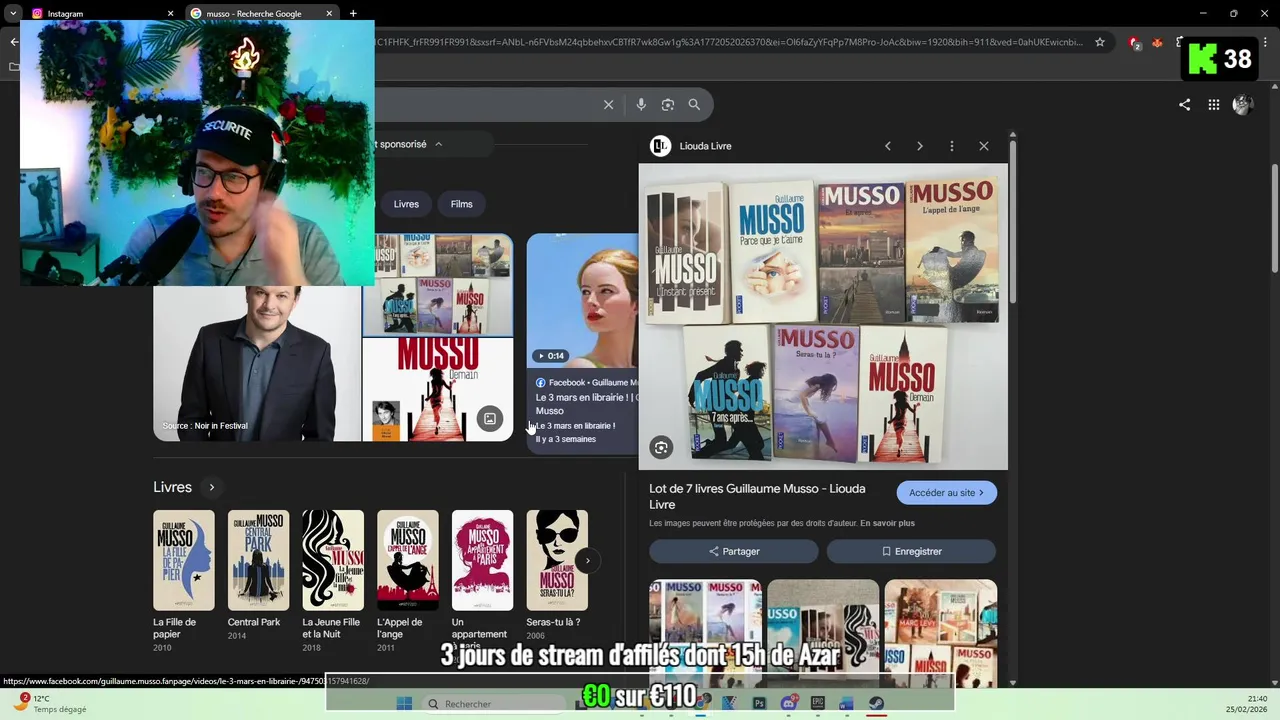Screen dimensions: 1280x720
Task: Select the musso Recherche Google tab
Action: coord(260,14)
